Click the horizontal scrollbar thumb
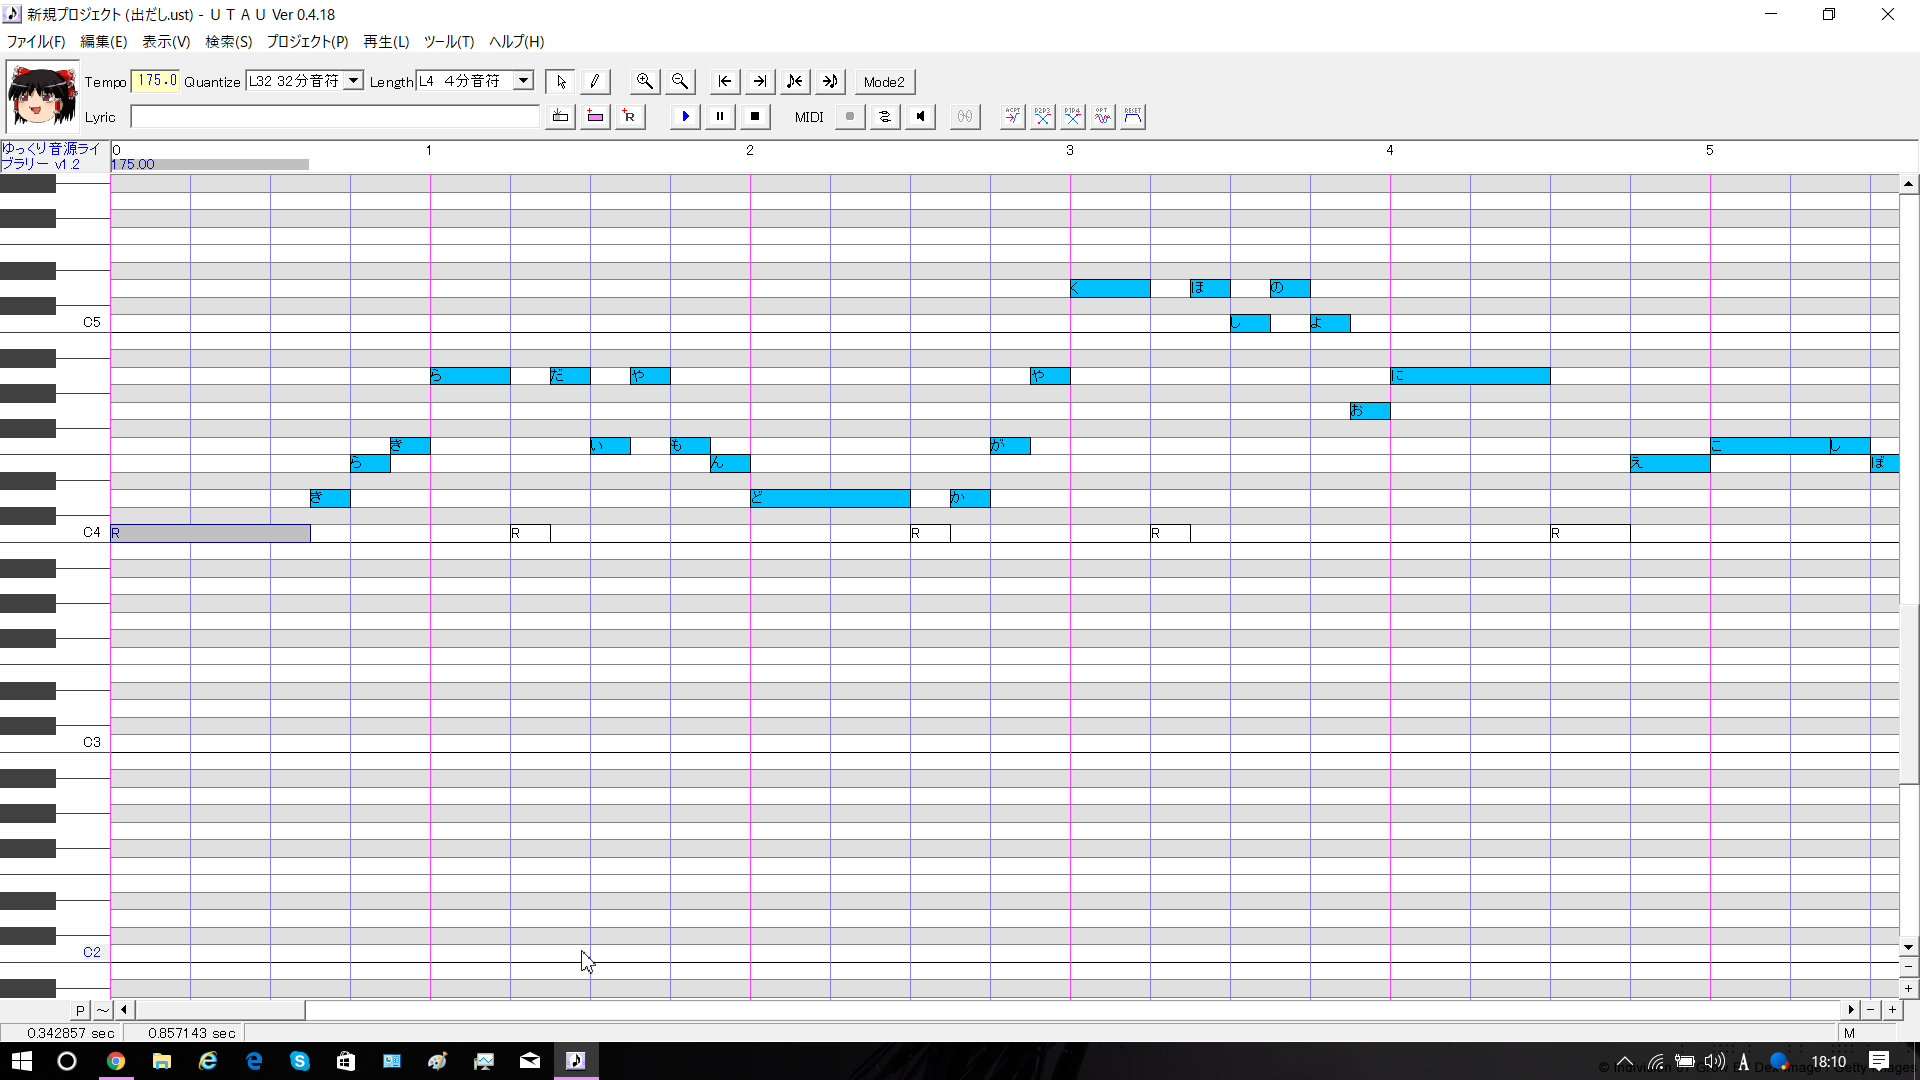The width and height of the screenshot is (1920, 1080). (x=220, y=1010)
